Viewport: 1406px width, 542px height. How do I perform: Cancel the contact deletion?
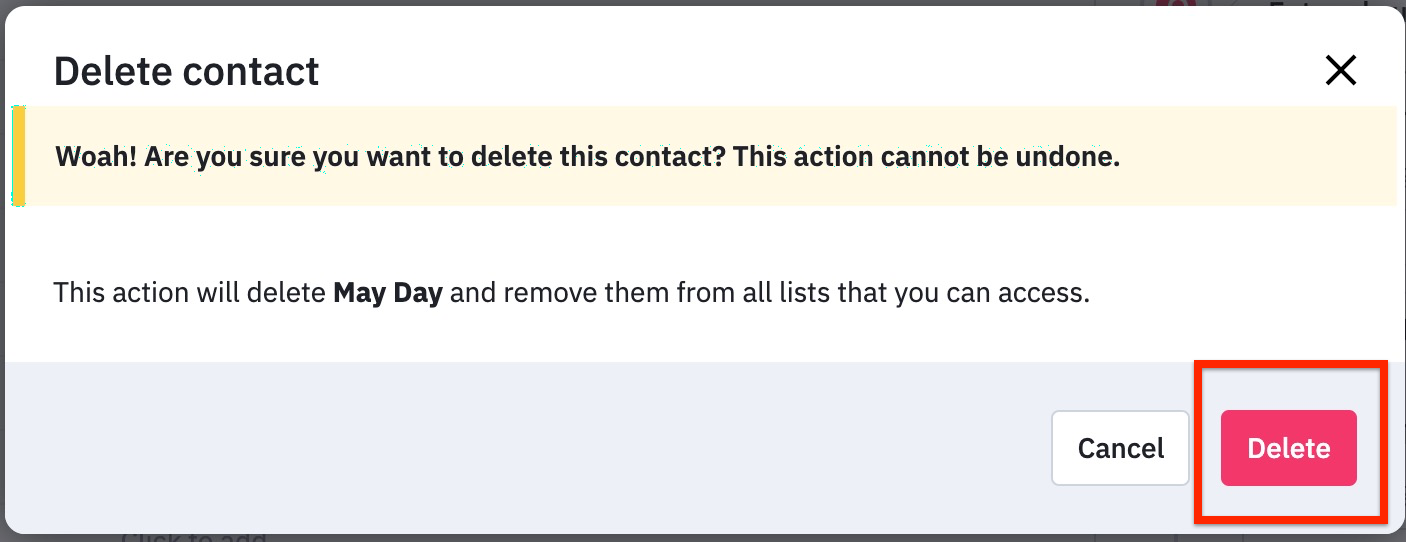1120,448
